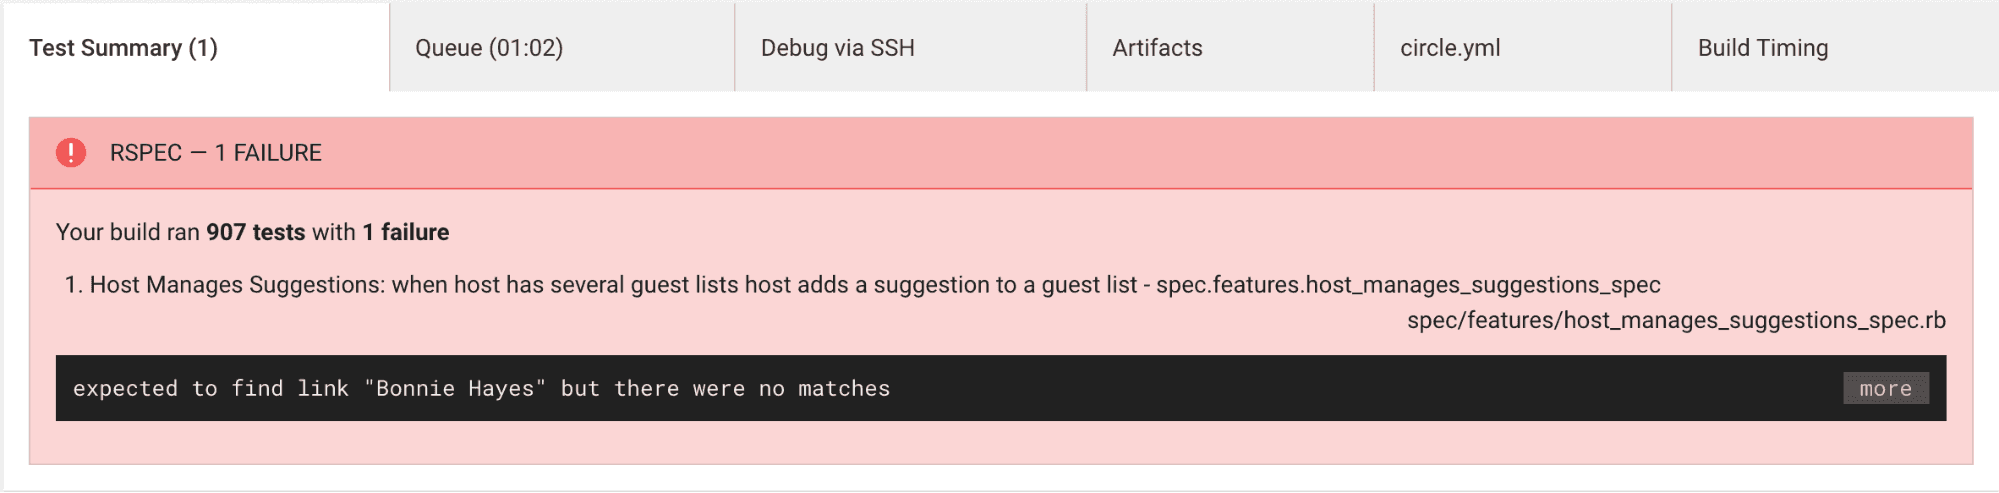Click the RSPEC — 1 FAILURE header
This screenshot has width=1999, height=493.
point(216,153)
